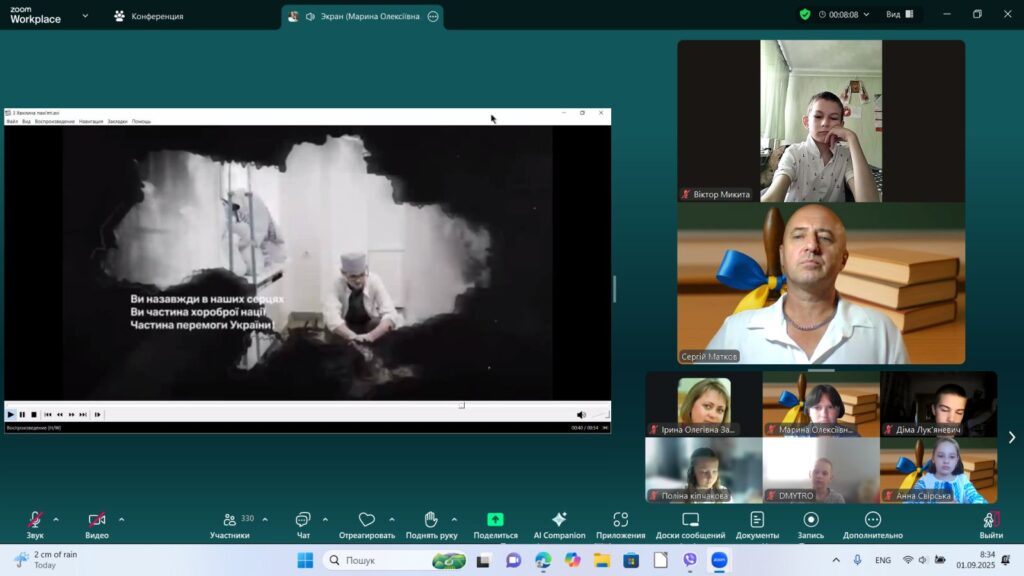
Task: Start camera with the Видео button
Action: coord(97,525)
